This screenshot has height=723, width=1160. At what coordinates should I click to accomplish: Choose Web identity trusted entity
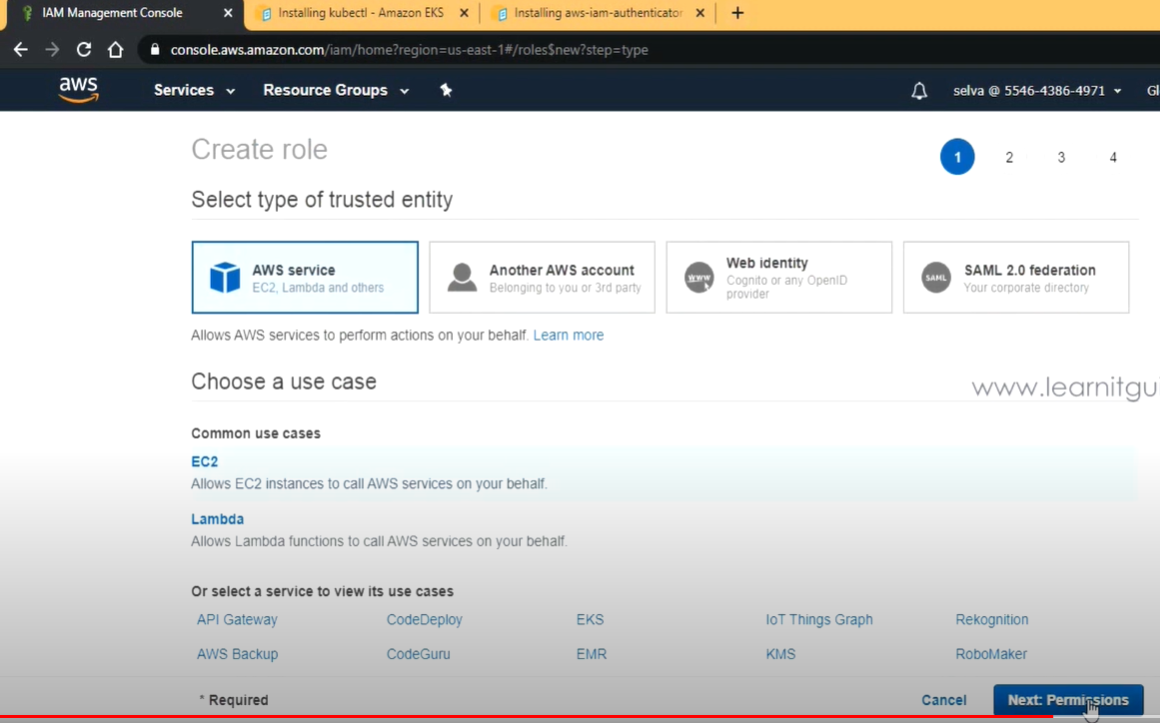coord(779,278)
